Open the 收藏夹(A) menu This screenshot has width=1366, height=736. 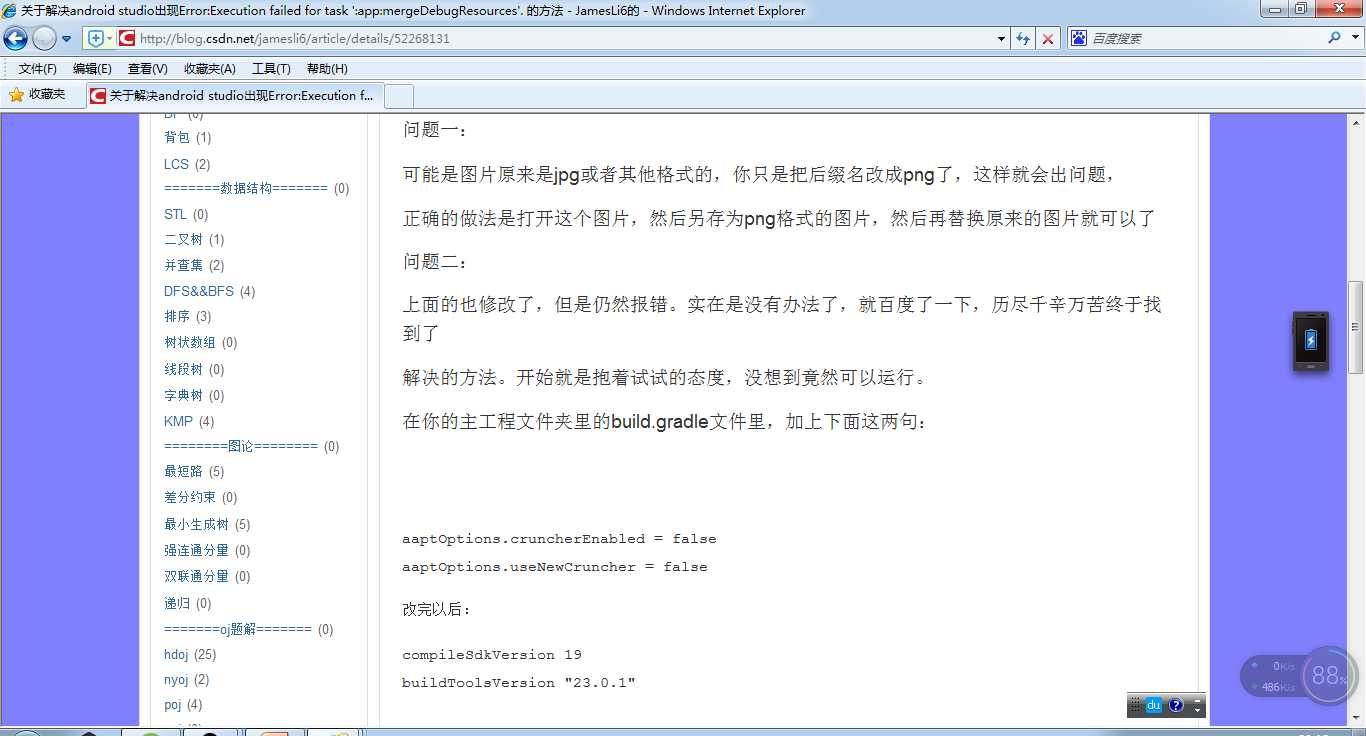(x=210, y=69)
